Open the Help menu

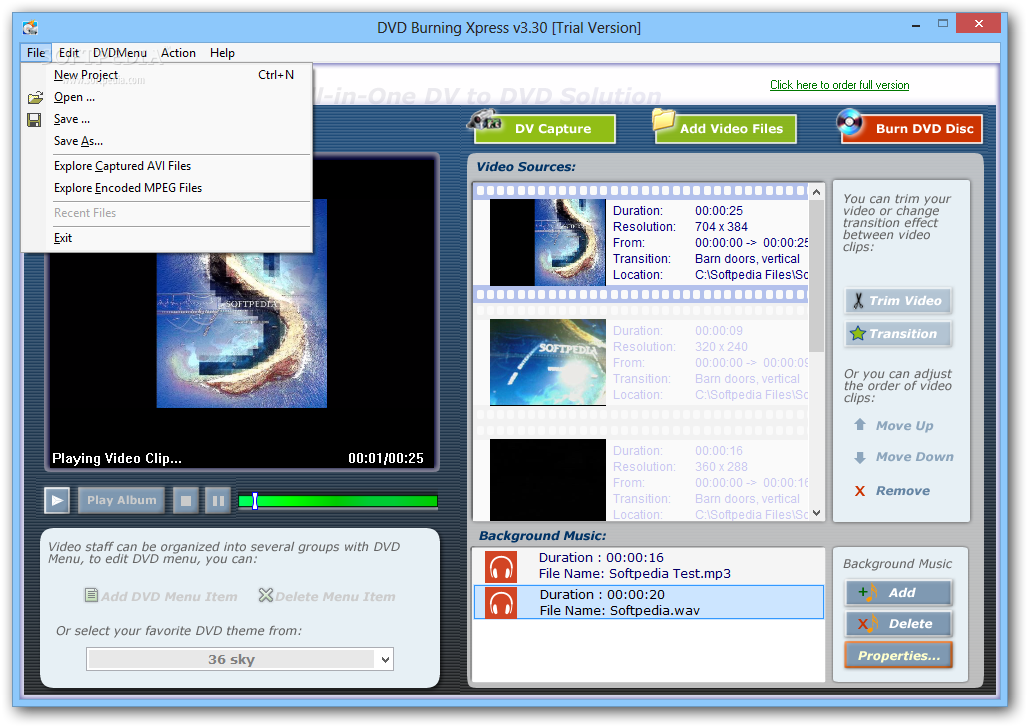[x=222, y=53]
